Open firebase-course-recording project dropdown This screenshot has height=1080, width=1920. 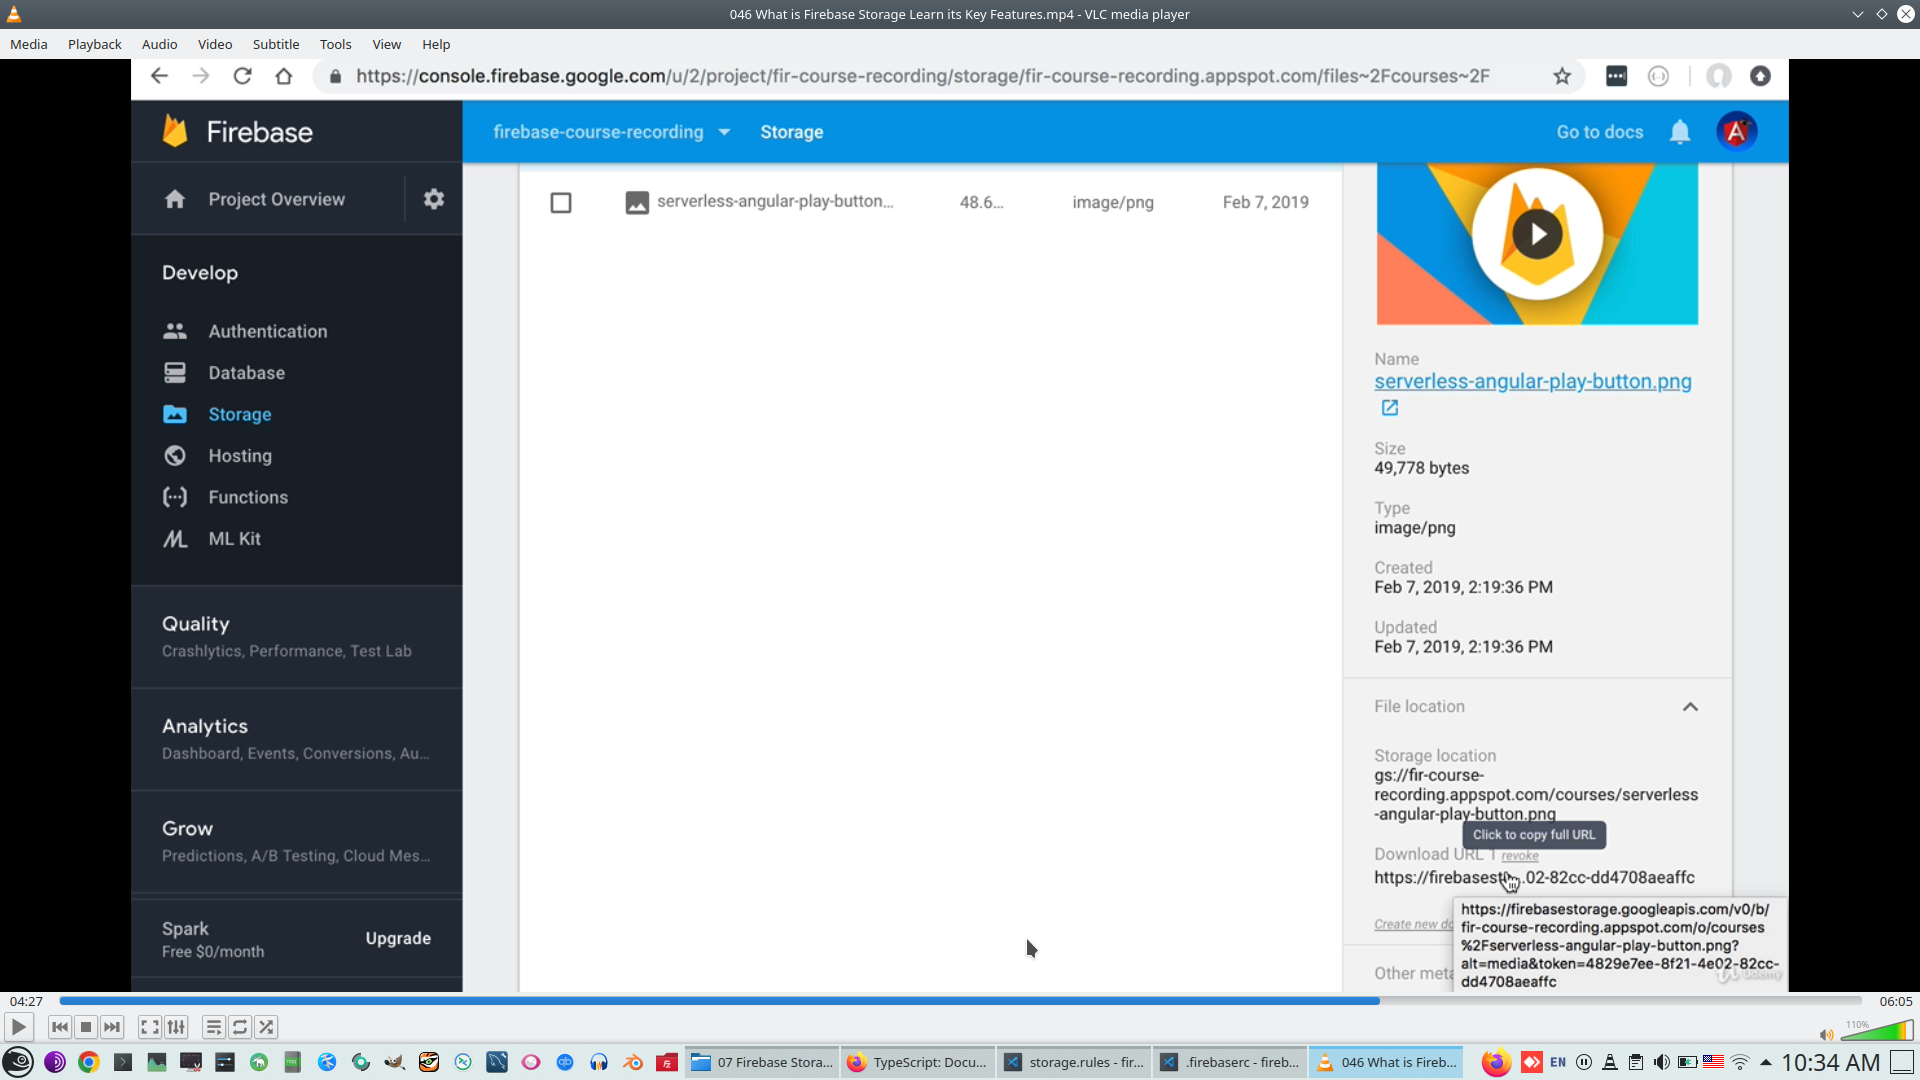tap(611, 132)
